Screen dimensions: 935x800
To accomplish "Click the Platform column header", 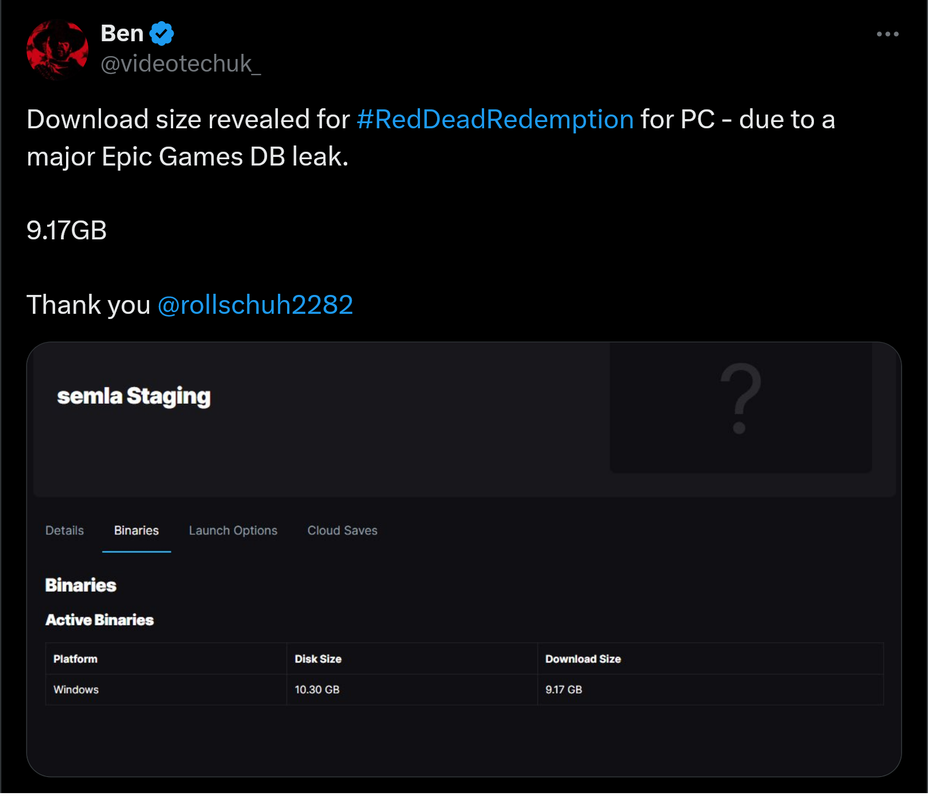I will pos(76,659).
